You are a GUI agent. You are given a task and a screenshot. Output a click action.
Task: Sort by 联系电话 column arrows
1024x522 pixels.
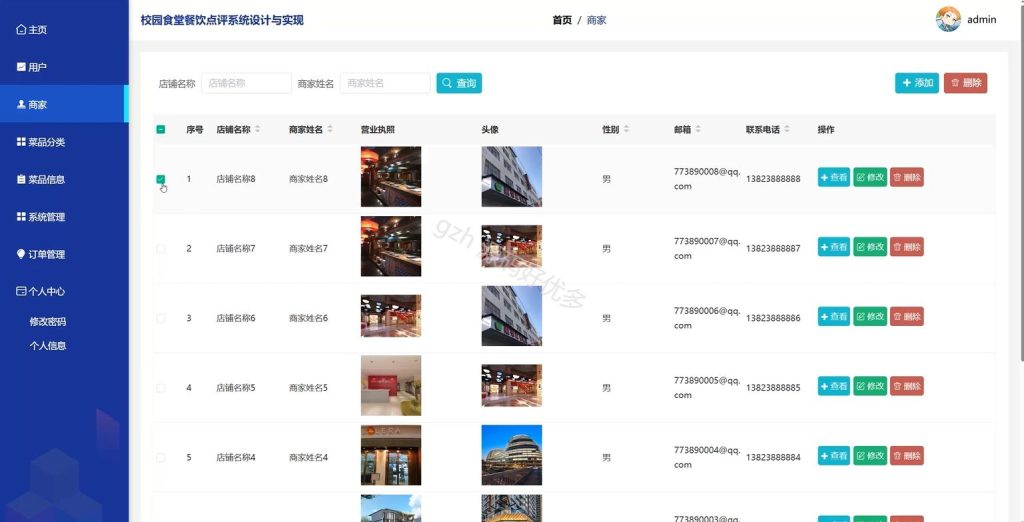(x=787, y=129)
